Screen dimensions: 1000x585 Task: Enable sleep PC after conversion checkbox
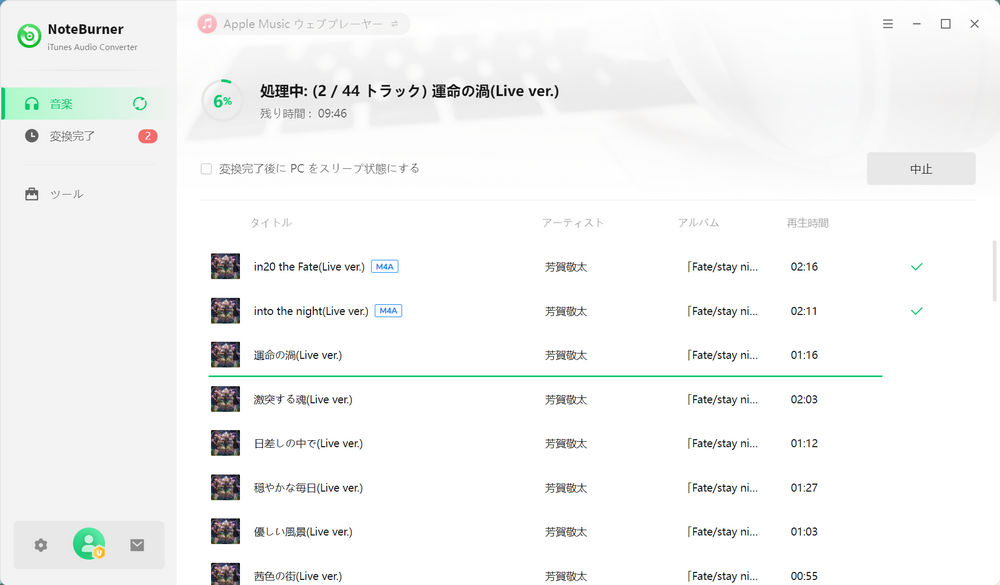coord(206,169)
